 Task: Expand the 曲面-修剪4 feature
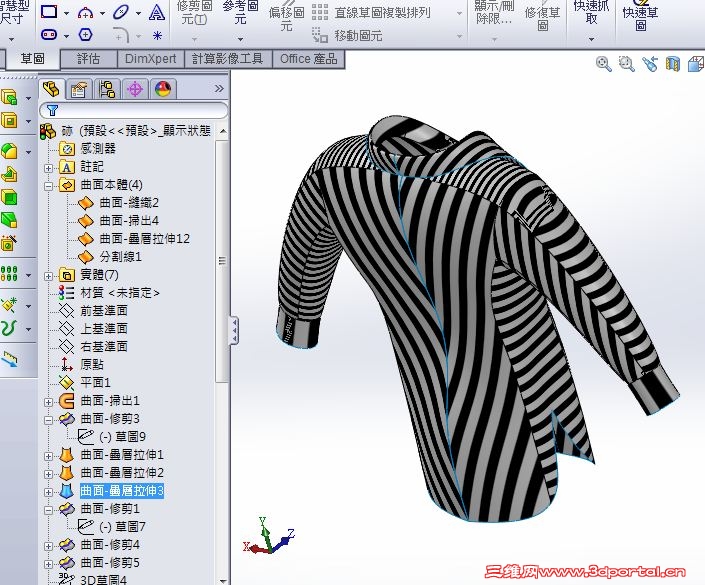pos(49,546)
